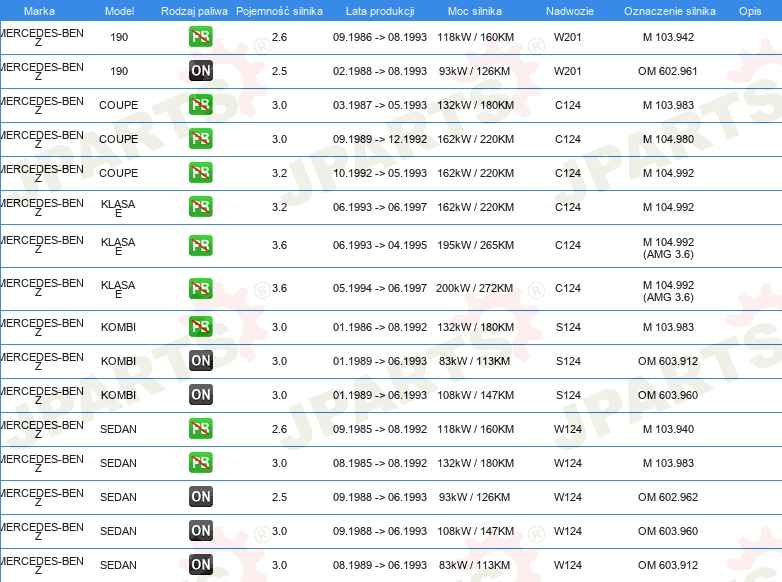Click COUPE in the M 104.980 row

click(x=119, y=139)
